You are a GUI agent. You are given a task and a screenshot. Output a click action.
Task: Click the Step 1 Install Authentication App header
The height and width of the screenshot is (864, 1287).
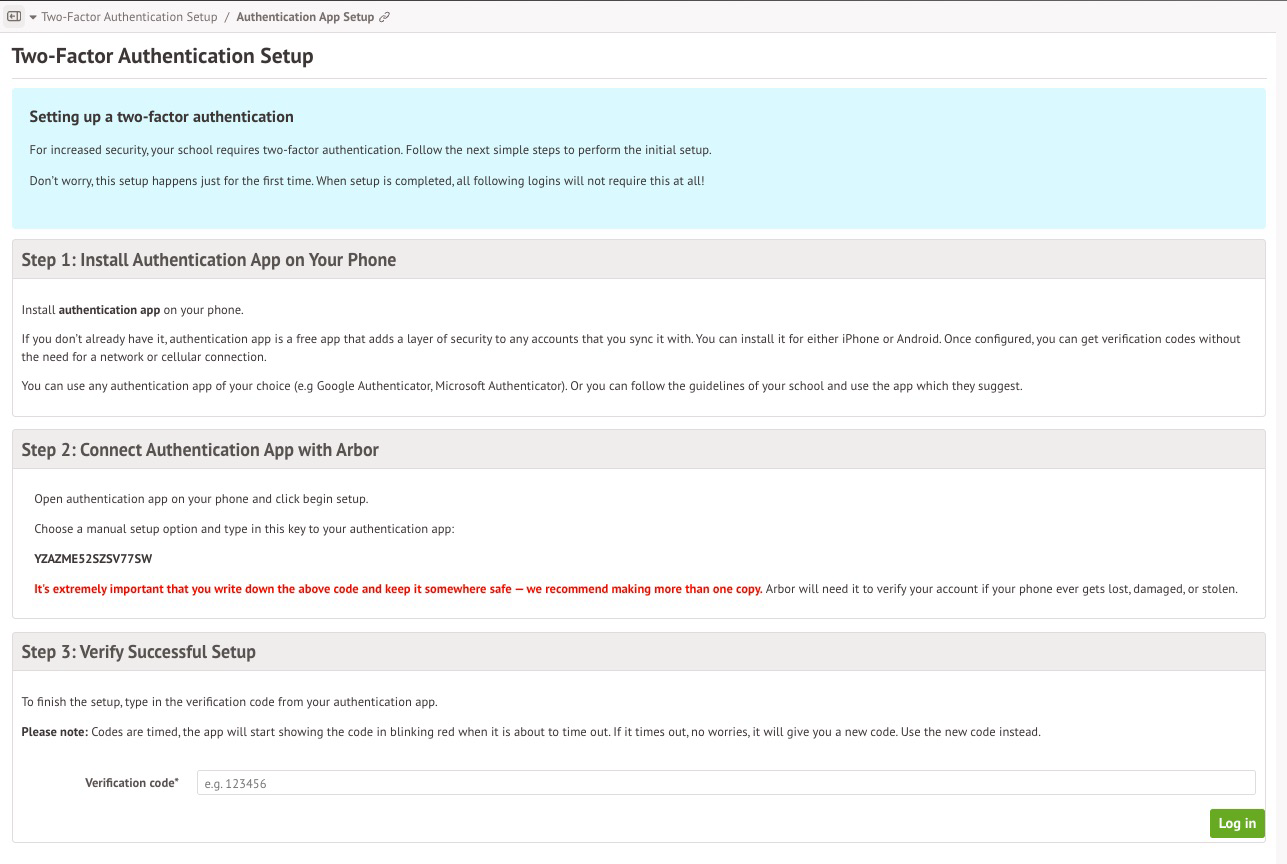(209, 260)
